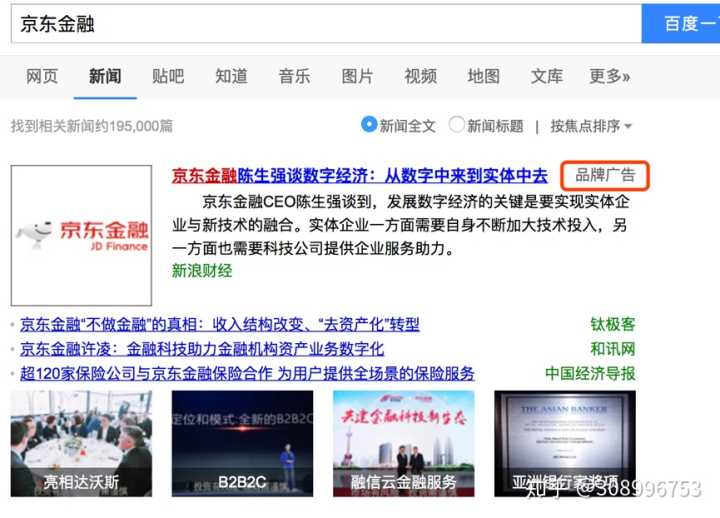Screen dimensions: 720x518
Task: Click the result count 找到相关新闻约195,000篇
Action: 92,126
